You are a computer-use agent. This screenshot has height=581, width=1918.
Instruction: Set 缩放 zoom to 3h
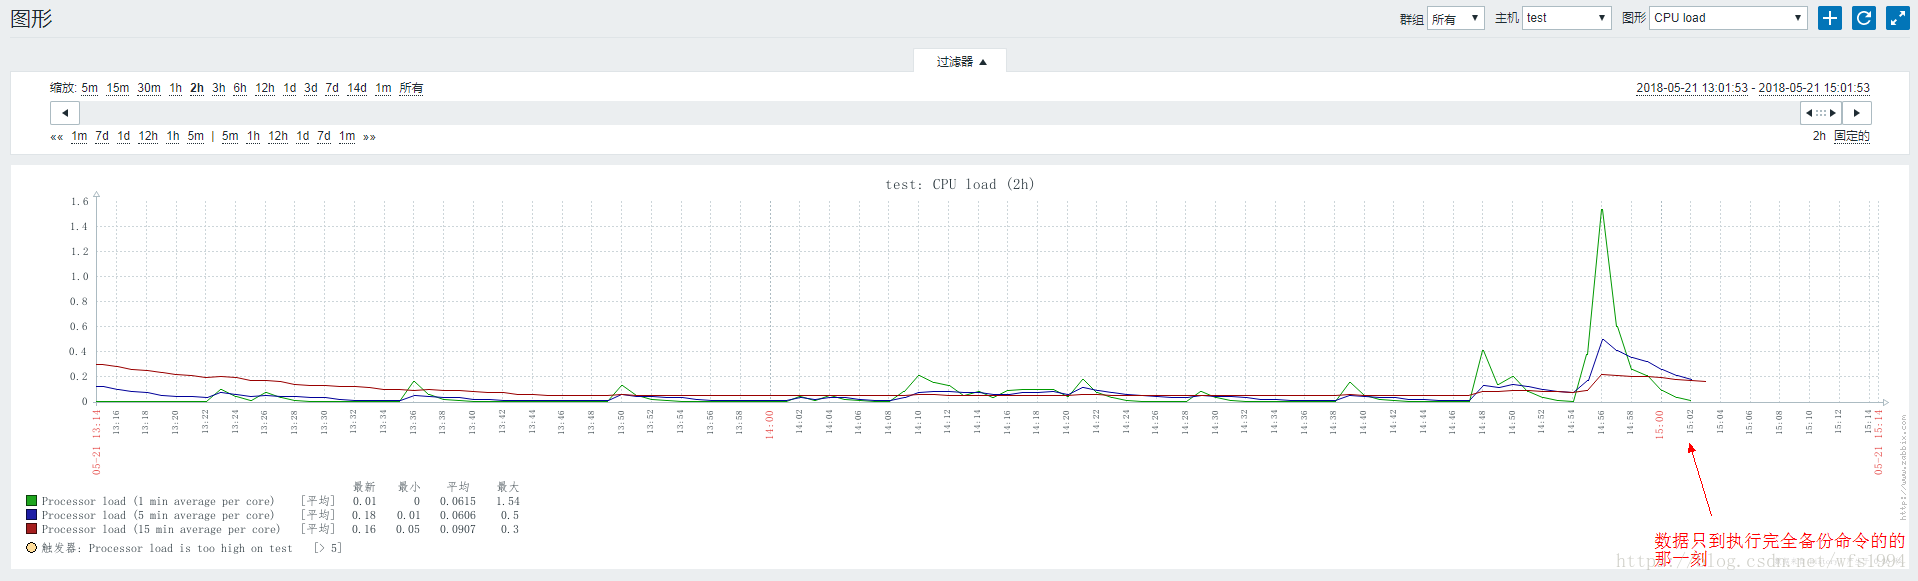click(219, 88)
